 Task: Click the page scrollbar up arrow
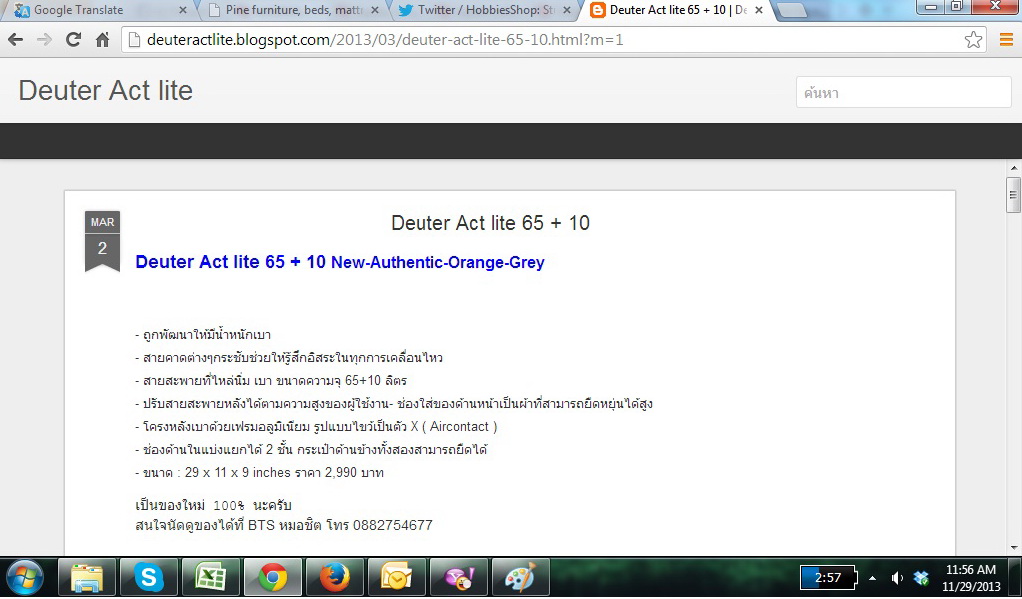coord(1014,168)
